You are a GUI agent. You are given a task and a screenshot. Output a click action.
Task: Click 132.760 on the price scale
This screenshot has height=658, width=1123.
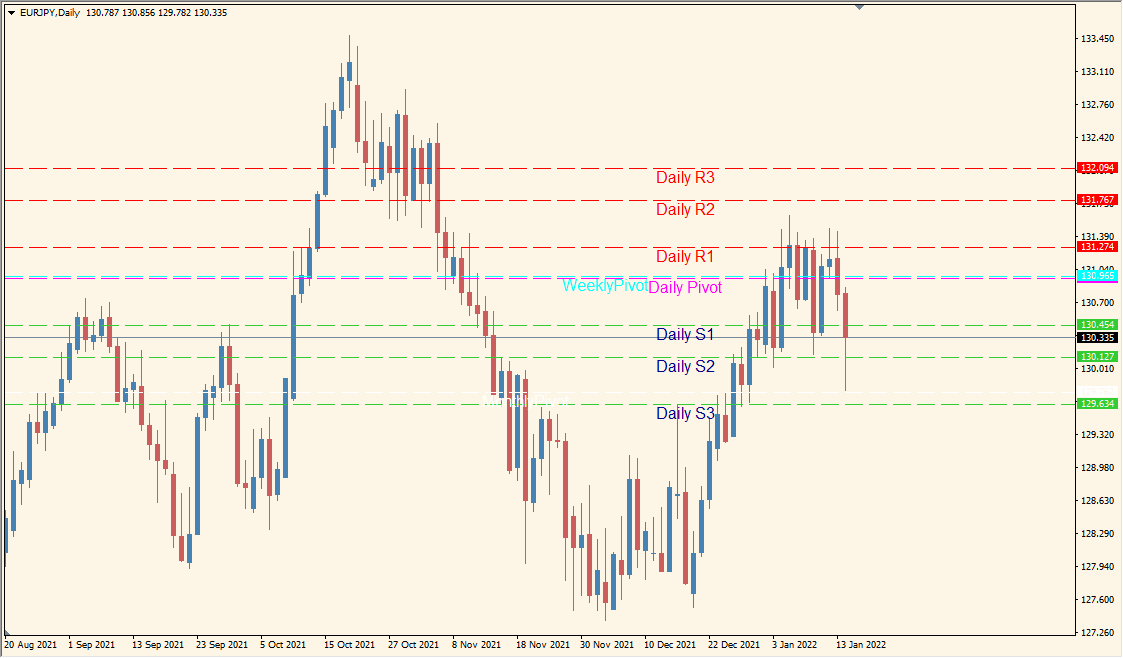[1097, 105]
